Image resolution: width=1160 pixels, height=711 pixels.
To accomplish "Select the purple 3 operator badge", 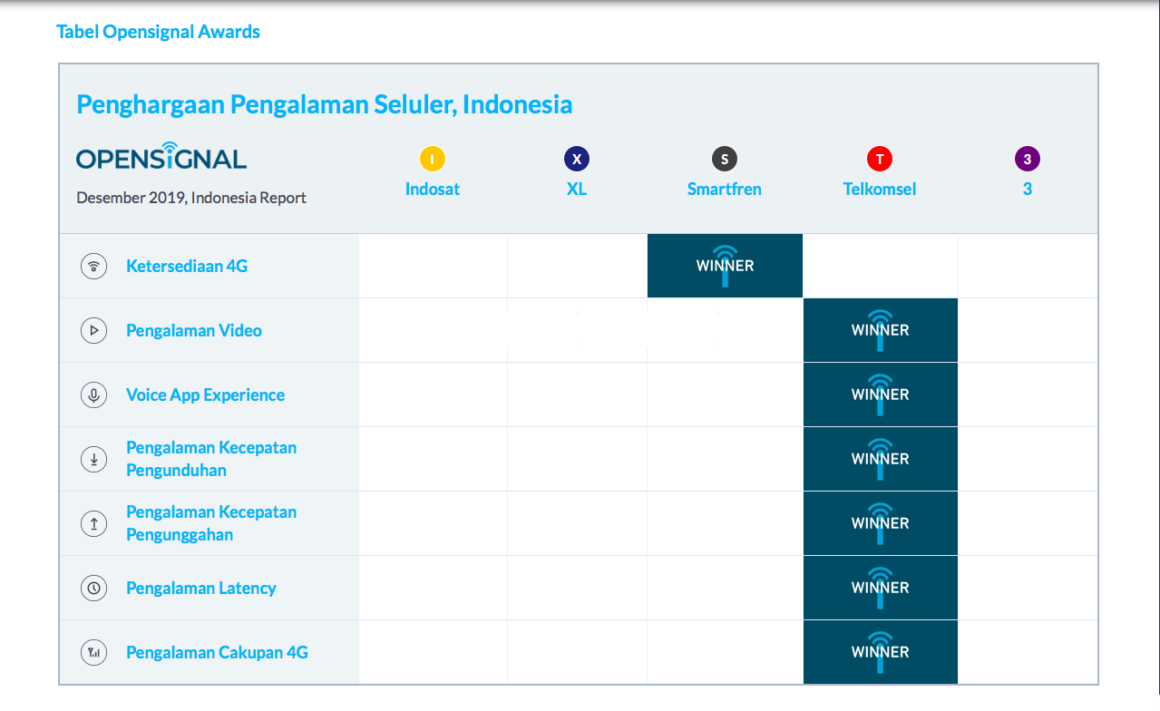I will coord(1027,157).
